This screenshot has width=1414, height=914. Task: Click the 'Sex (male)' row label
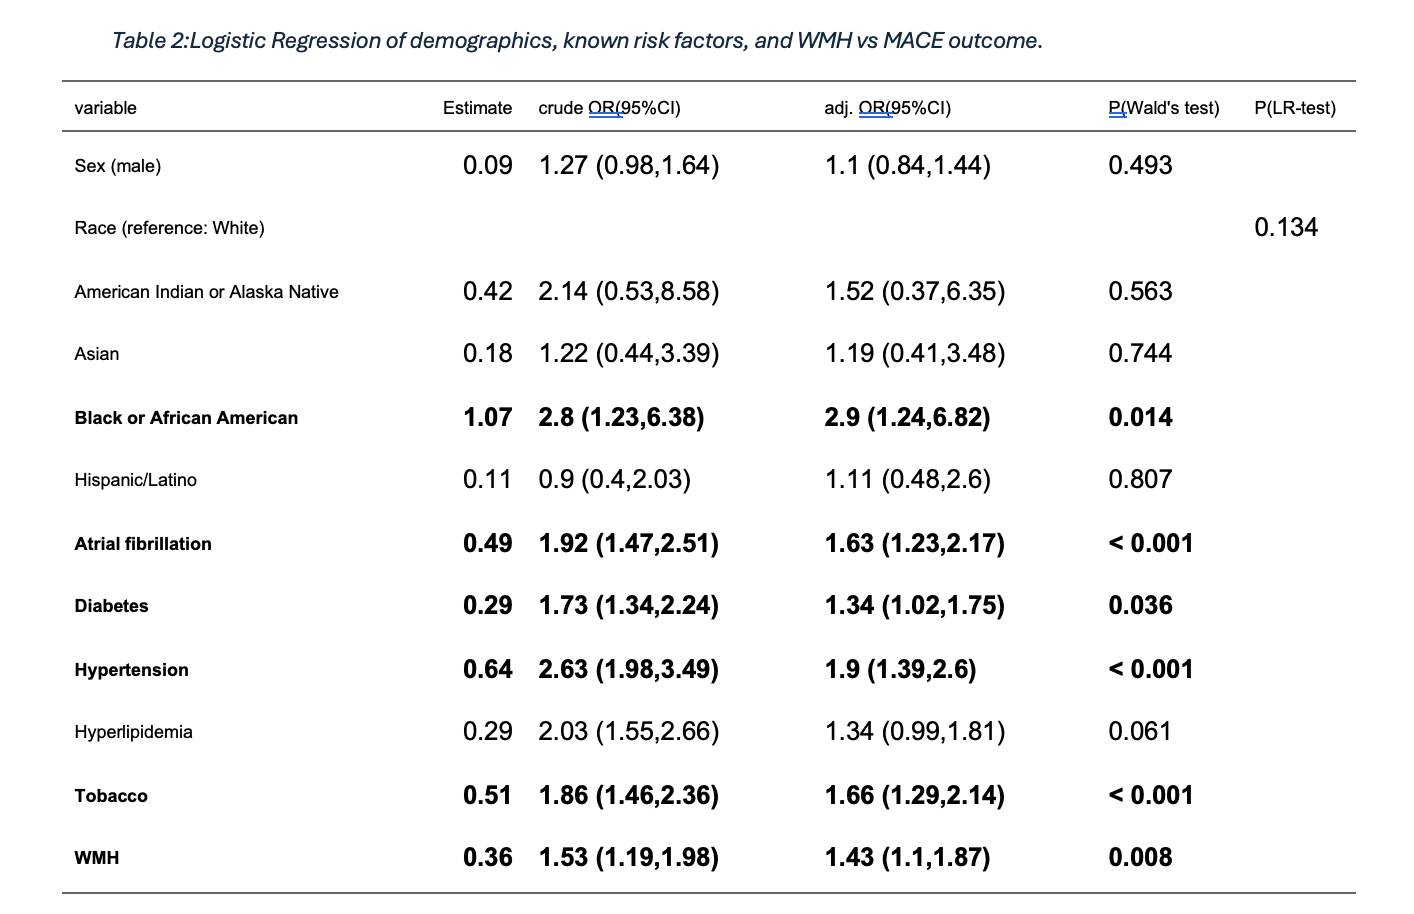coord(117,166)
